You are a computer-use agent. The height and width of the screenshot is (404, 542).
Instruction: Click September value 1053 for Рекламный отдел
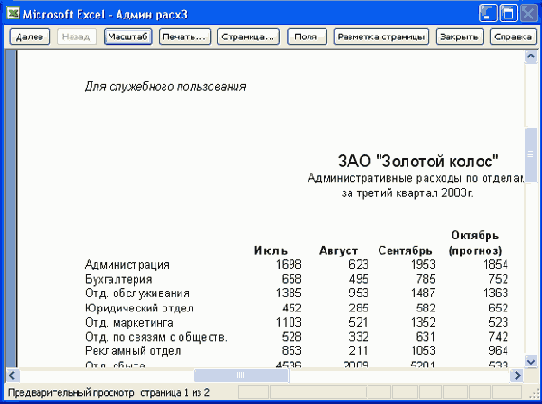pos(423,351)
